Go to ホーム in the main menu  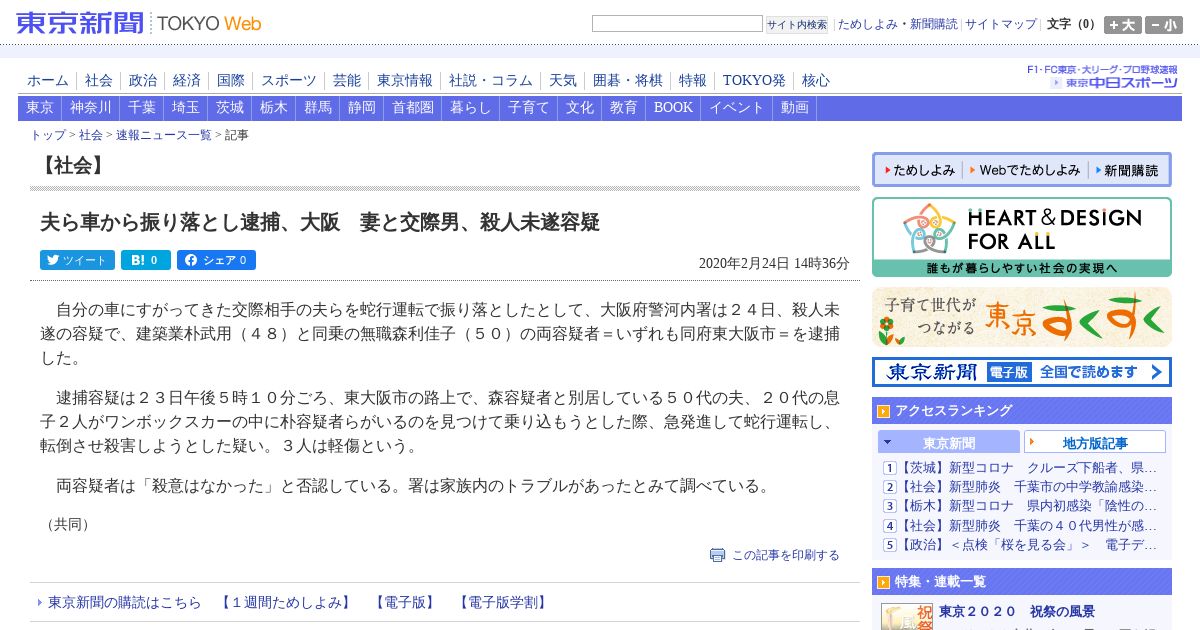[x=48, y=81]
